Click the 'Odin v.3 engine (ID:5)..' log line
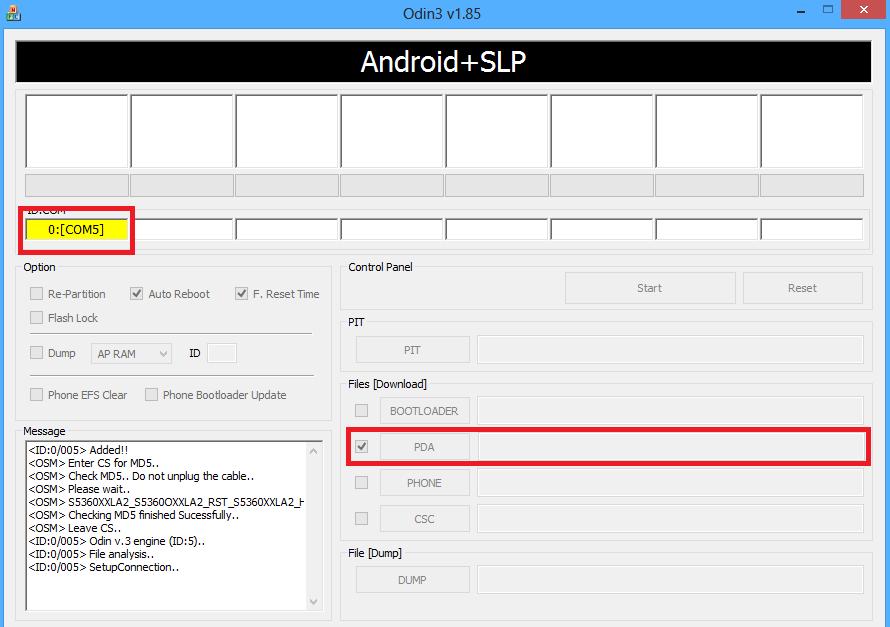Screen dimensions: 890x627 117,541
